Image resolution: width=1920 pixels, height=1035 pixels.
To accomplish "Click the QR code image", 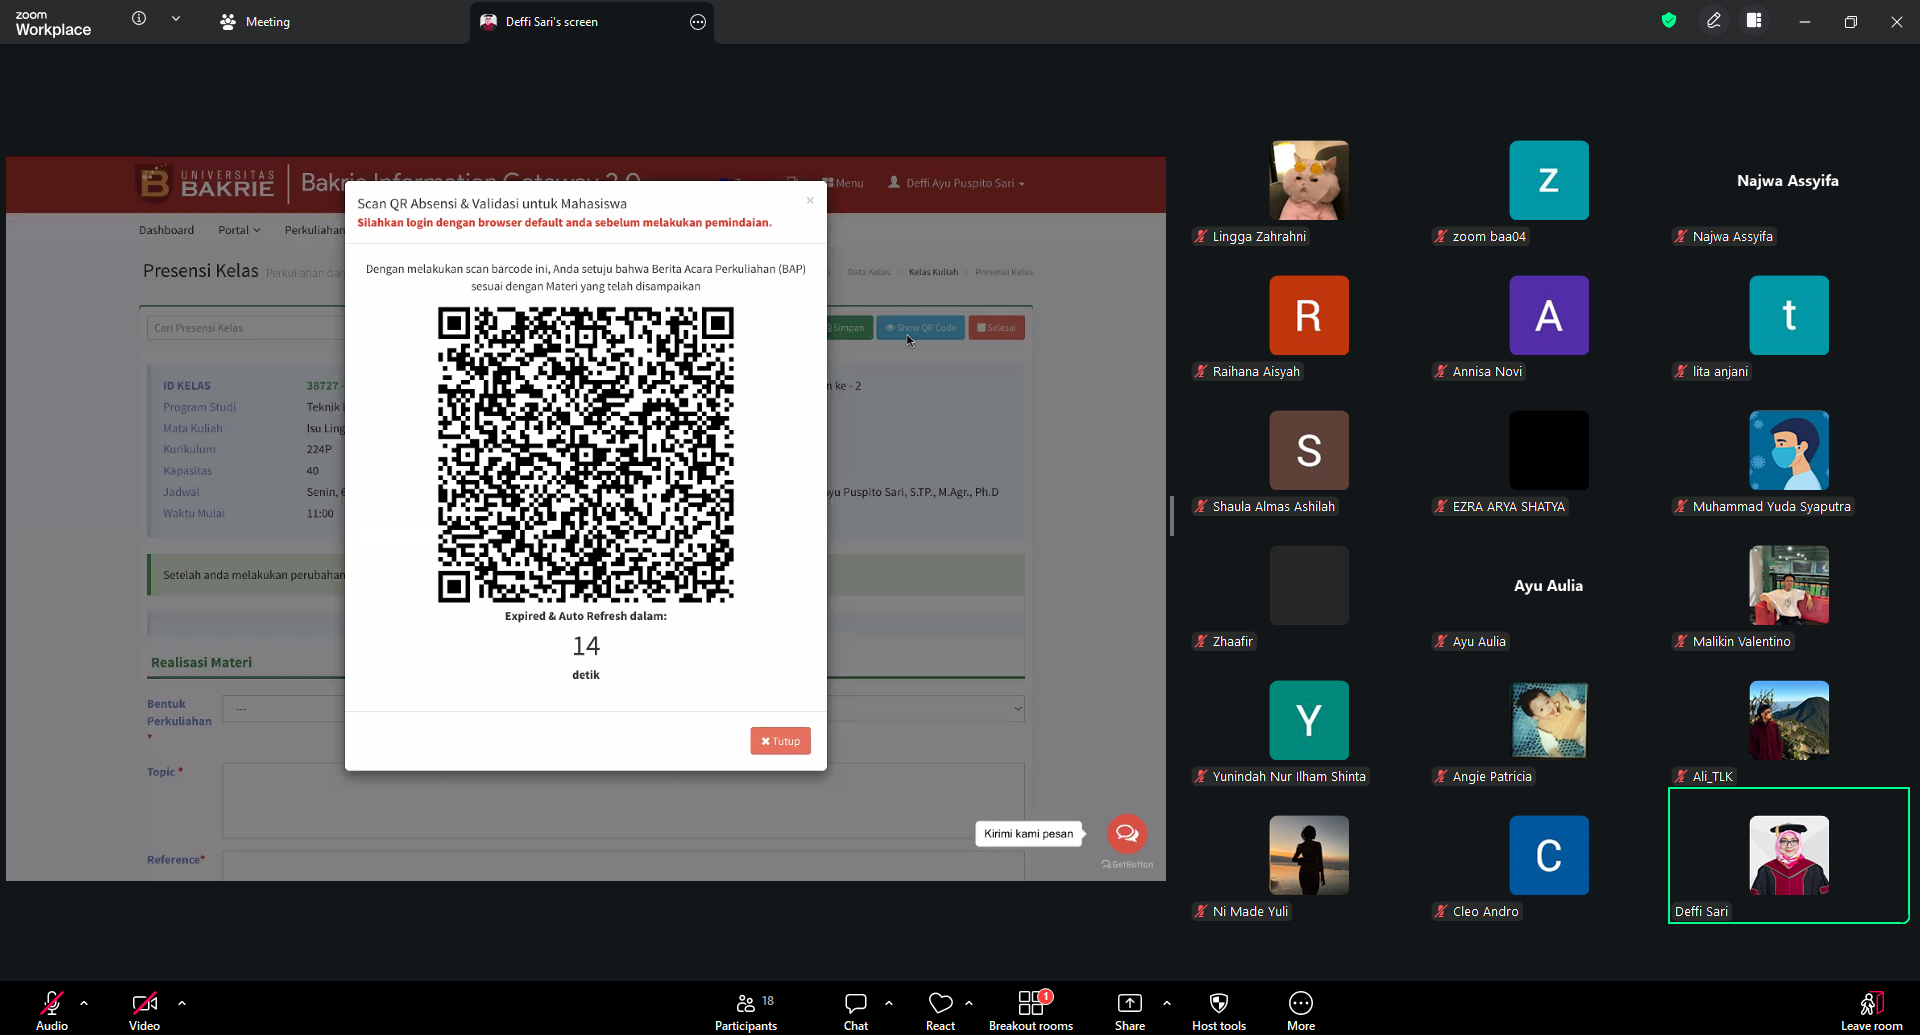I will point(586,455).
